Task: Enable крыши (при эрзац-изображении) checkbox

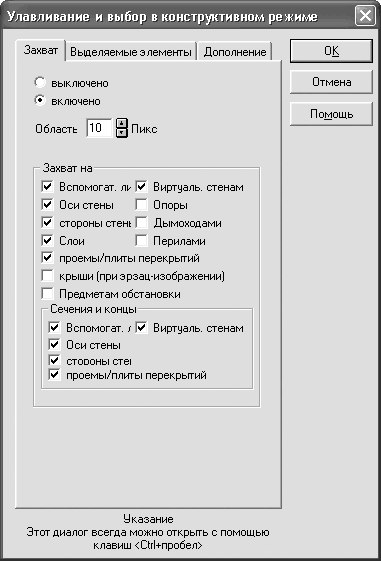Action: tap(48, 276)
